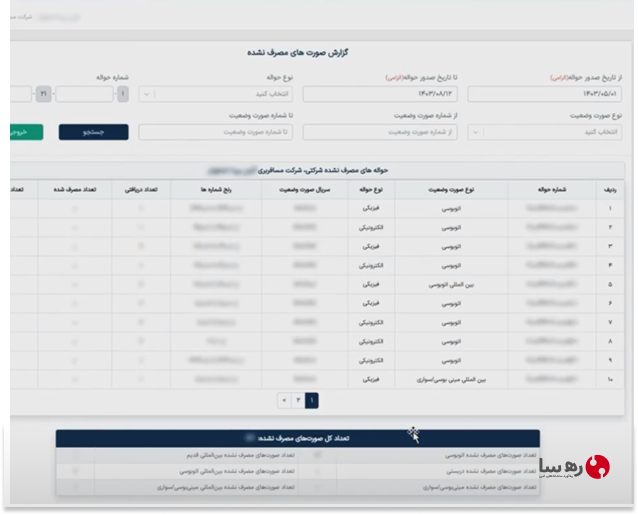Select 'الکترونیکی' in table row 8
This screenshot has height=515, width=638.
click(371, 342)
